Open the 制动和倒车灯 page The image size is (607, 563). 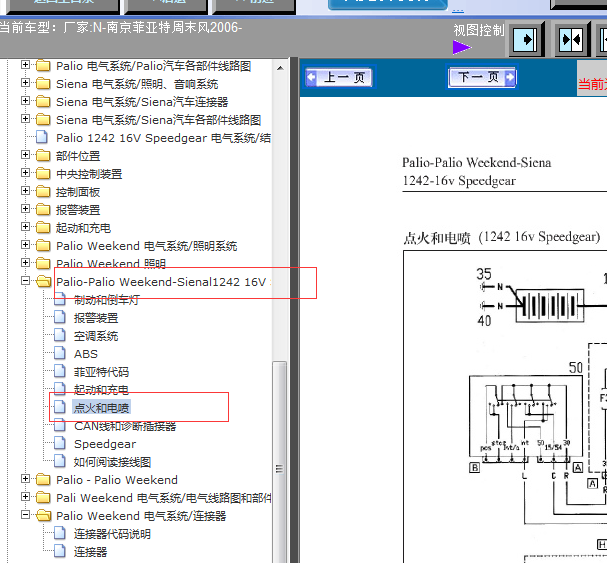pos(106,300)
